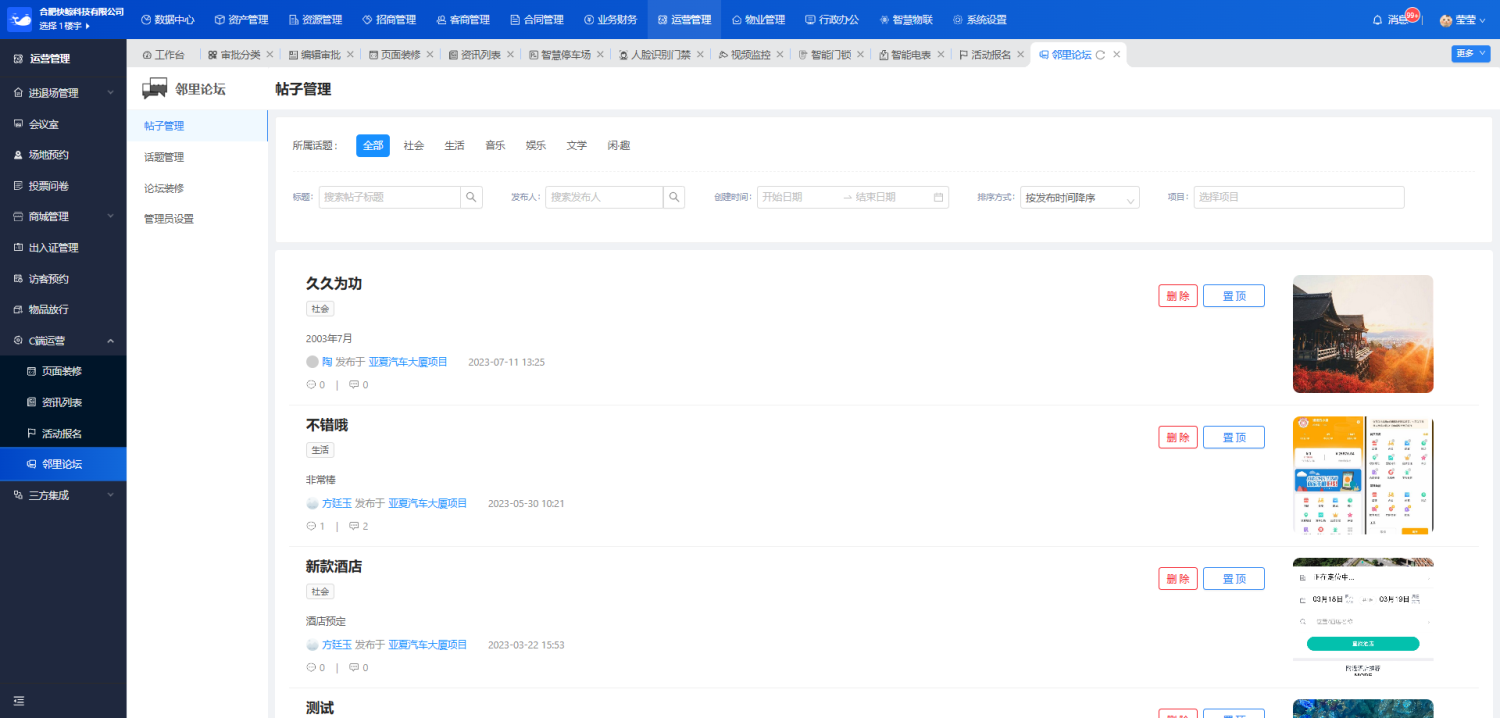Pin the 不错哦 post to top
The height and width of the screenshot is (718, 1500).
(x=1233, y=437)
